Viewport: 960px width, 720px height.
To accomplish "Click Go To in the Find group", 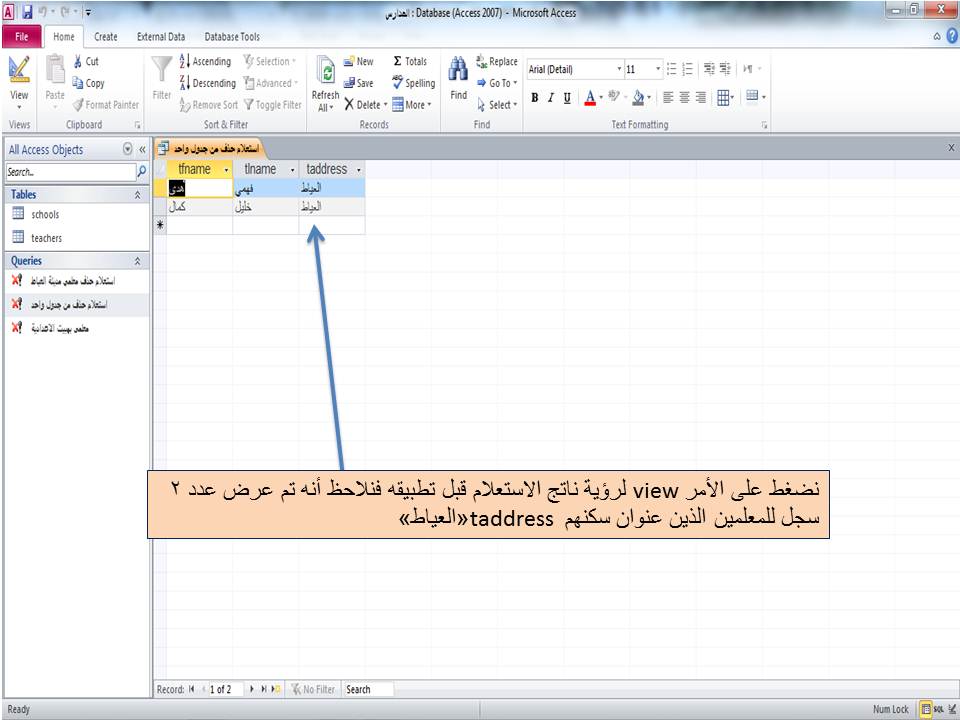I will (x=497, y=83).
